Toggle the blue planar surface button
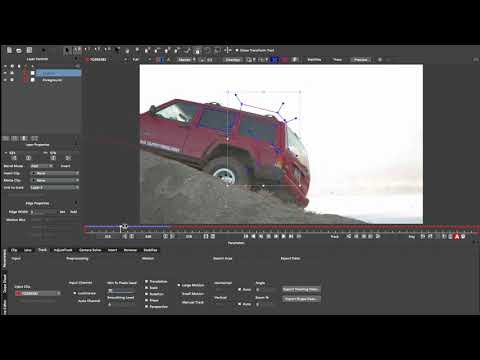Screen dimensions: 480x360 (274, 60)
